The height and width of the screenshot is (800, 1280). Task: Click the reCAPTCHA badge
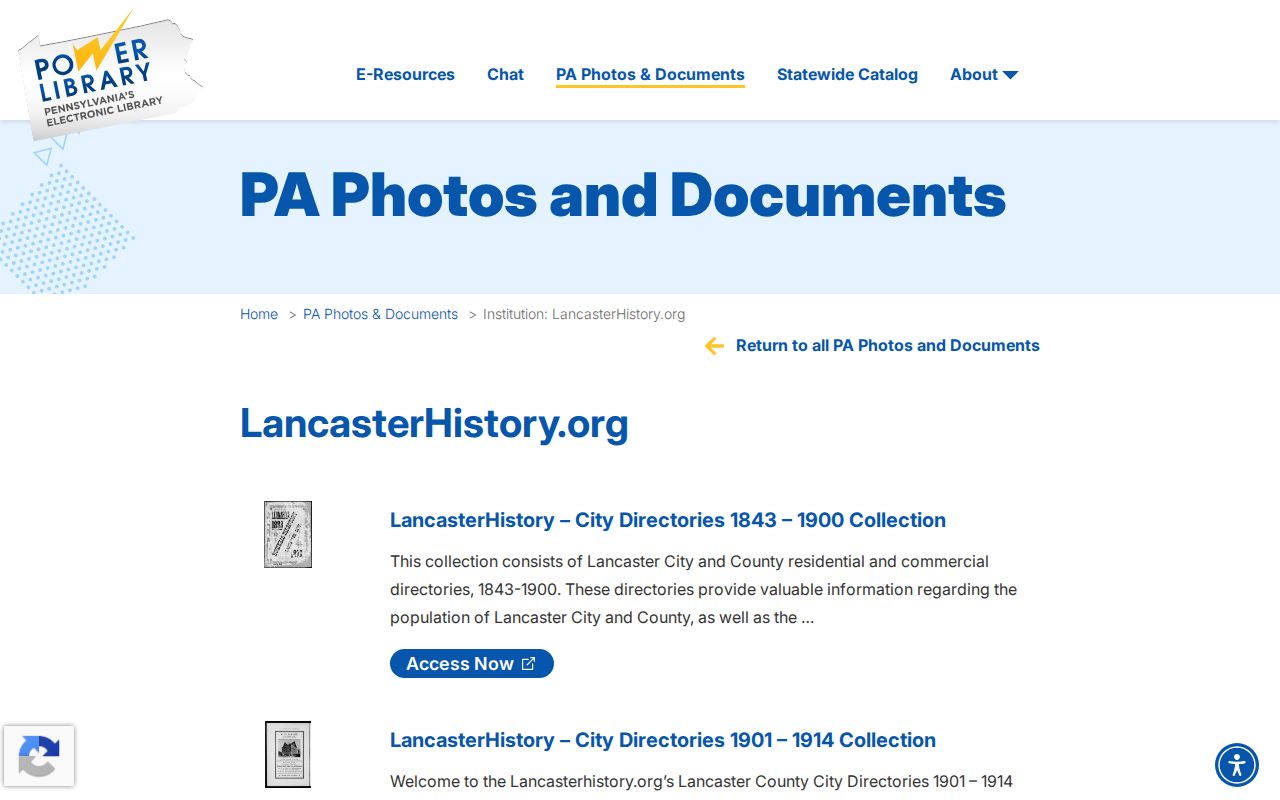pos(39,756)
